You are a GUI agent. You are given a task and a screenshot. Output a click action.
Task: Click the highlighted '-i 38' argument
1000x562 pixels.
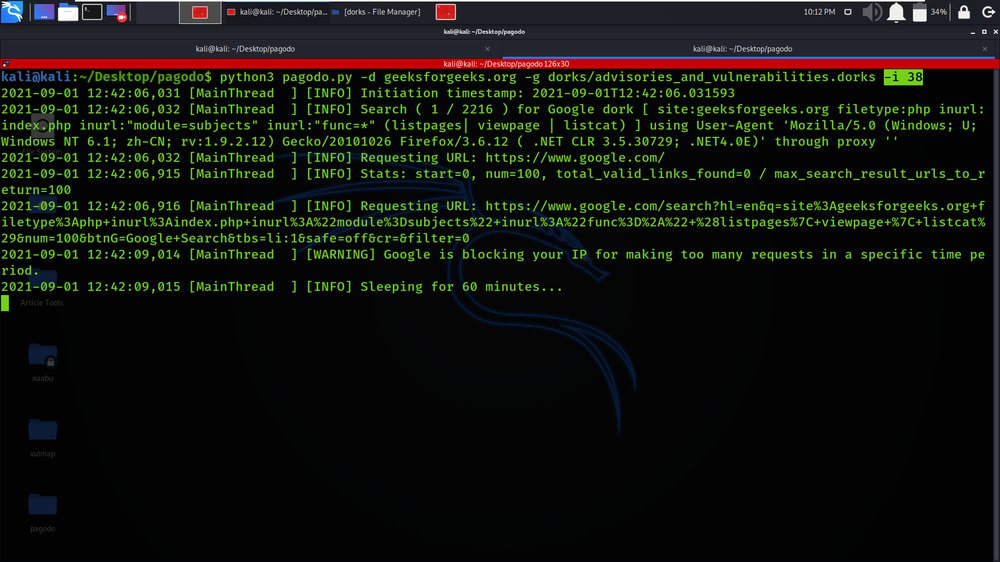[903, 77]
